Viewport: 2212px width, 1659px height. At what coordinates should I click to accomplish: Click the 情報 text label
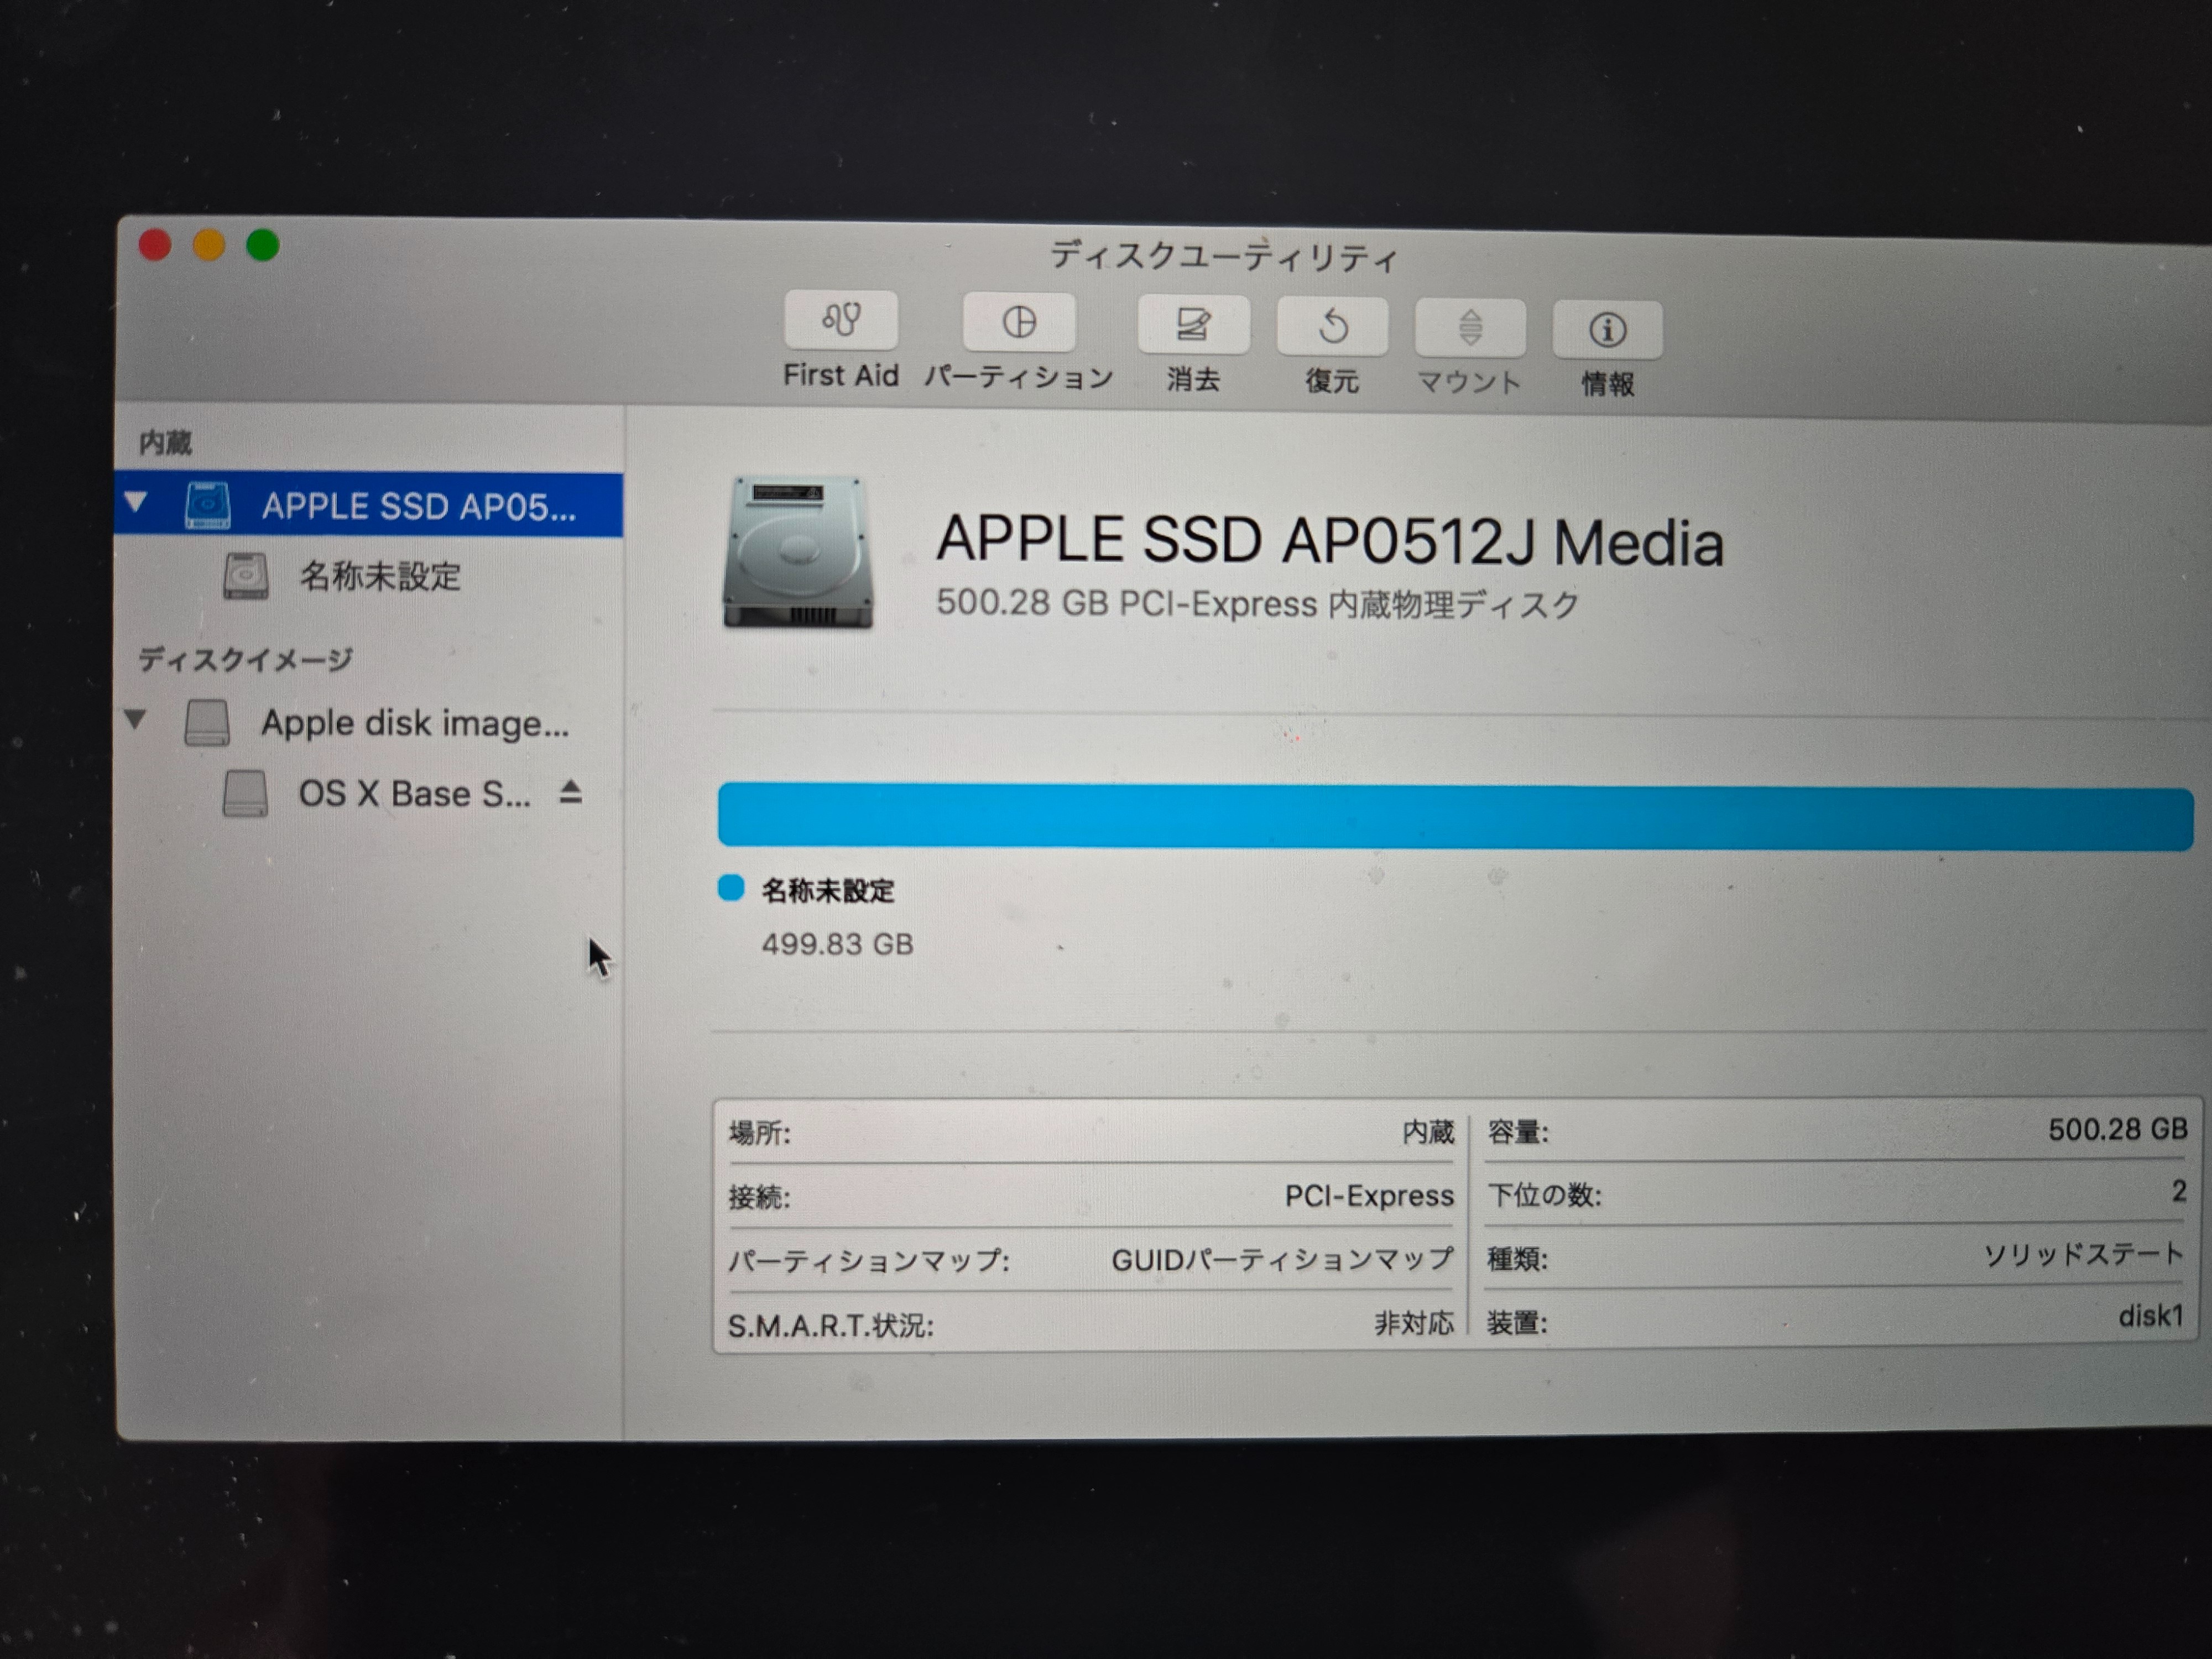coord(1607,384)
